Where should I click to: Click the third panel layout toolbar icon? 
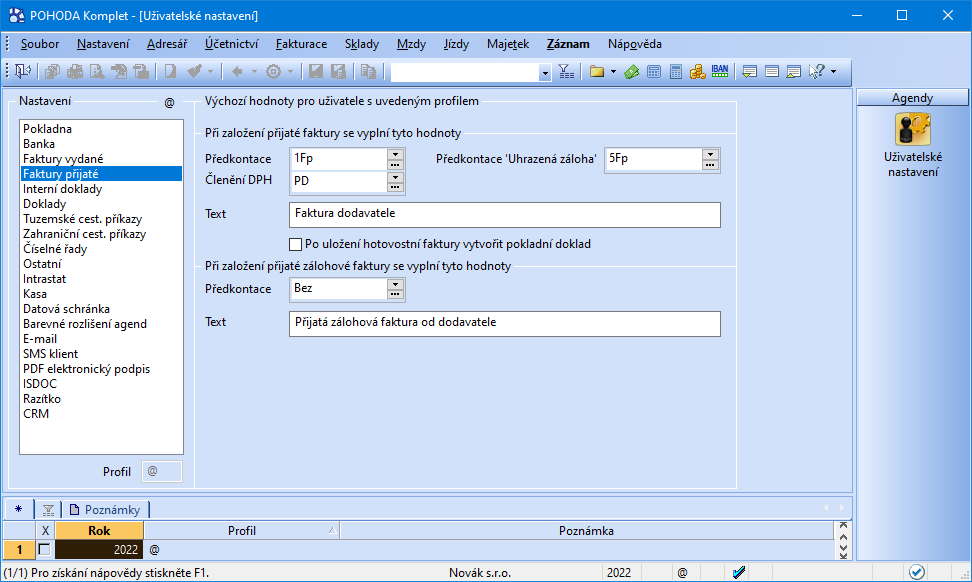point(793,71)
